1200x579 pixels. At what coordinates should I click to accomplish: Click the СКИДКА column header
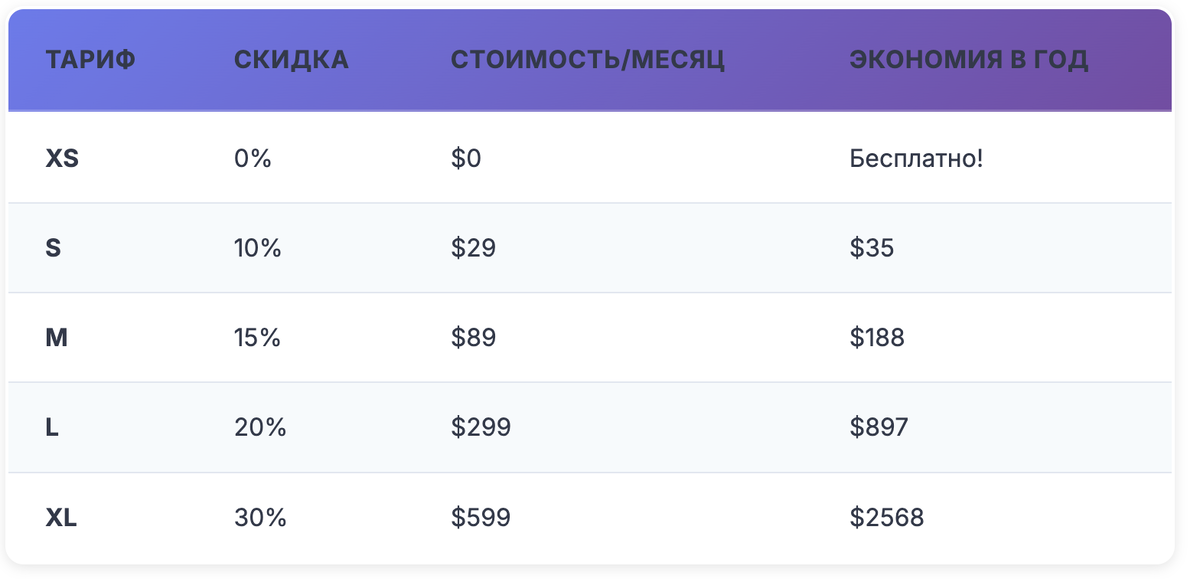point(291,60)
